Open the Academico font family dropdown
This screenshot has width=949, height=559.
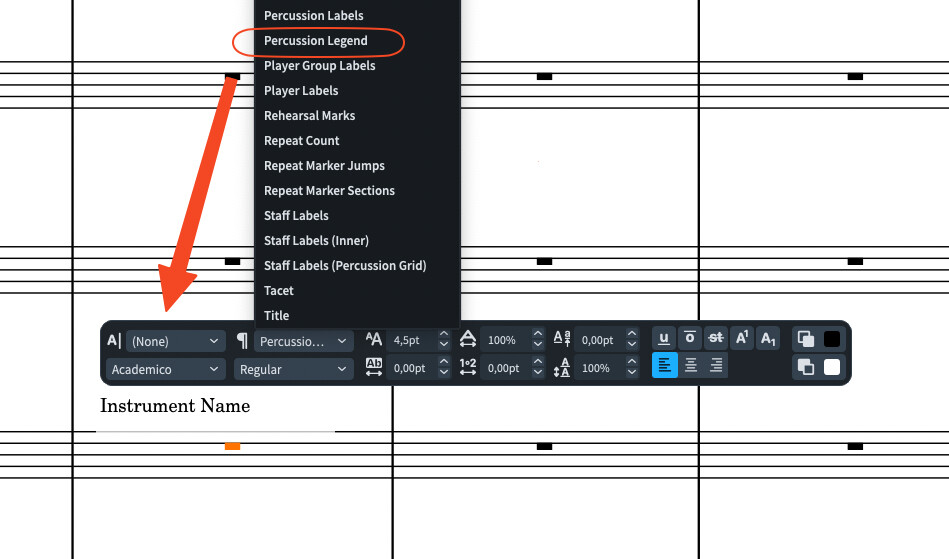pyautogui.click(x=165, y=369)
